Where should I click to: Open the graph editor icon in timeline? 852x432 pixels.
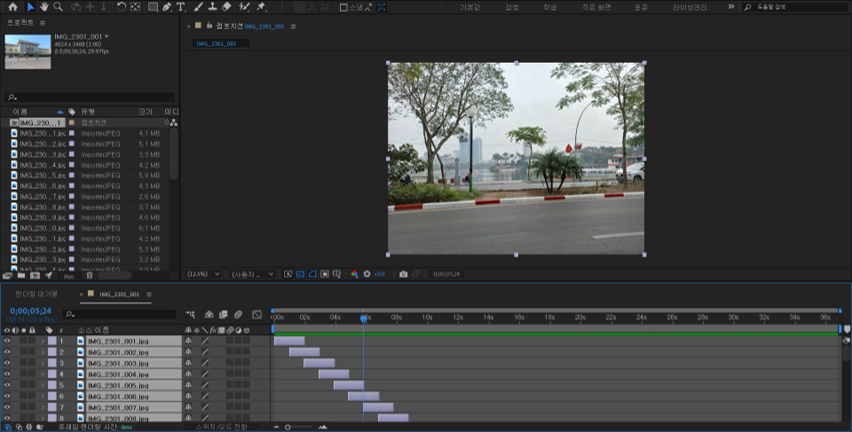point(257,315)
